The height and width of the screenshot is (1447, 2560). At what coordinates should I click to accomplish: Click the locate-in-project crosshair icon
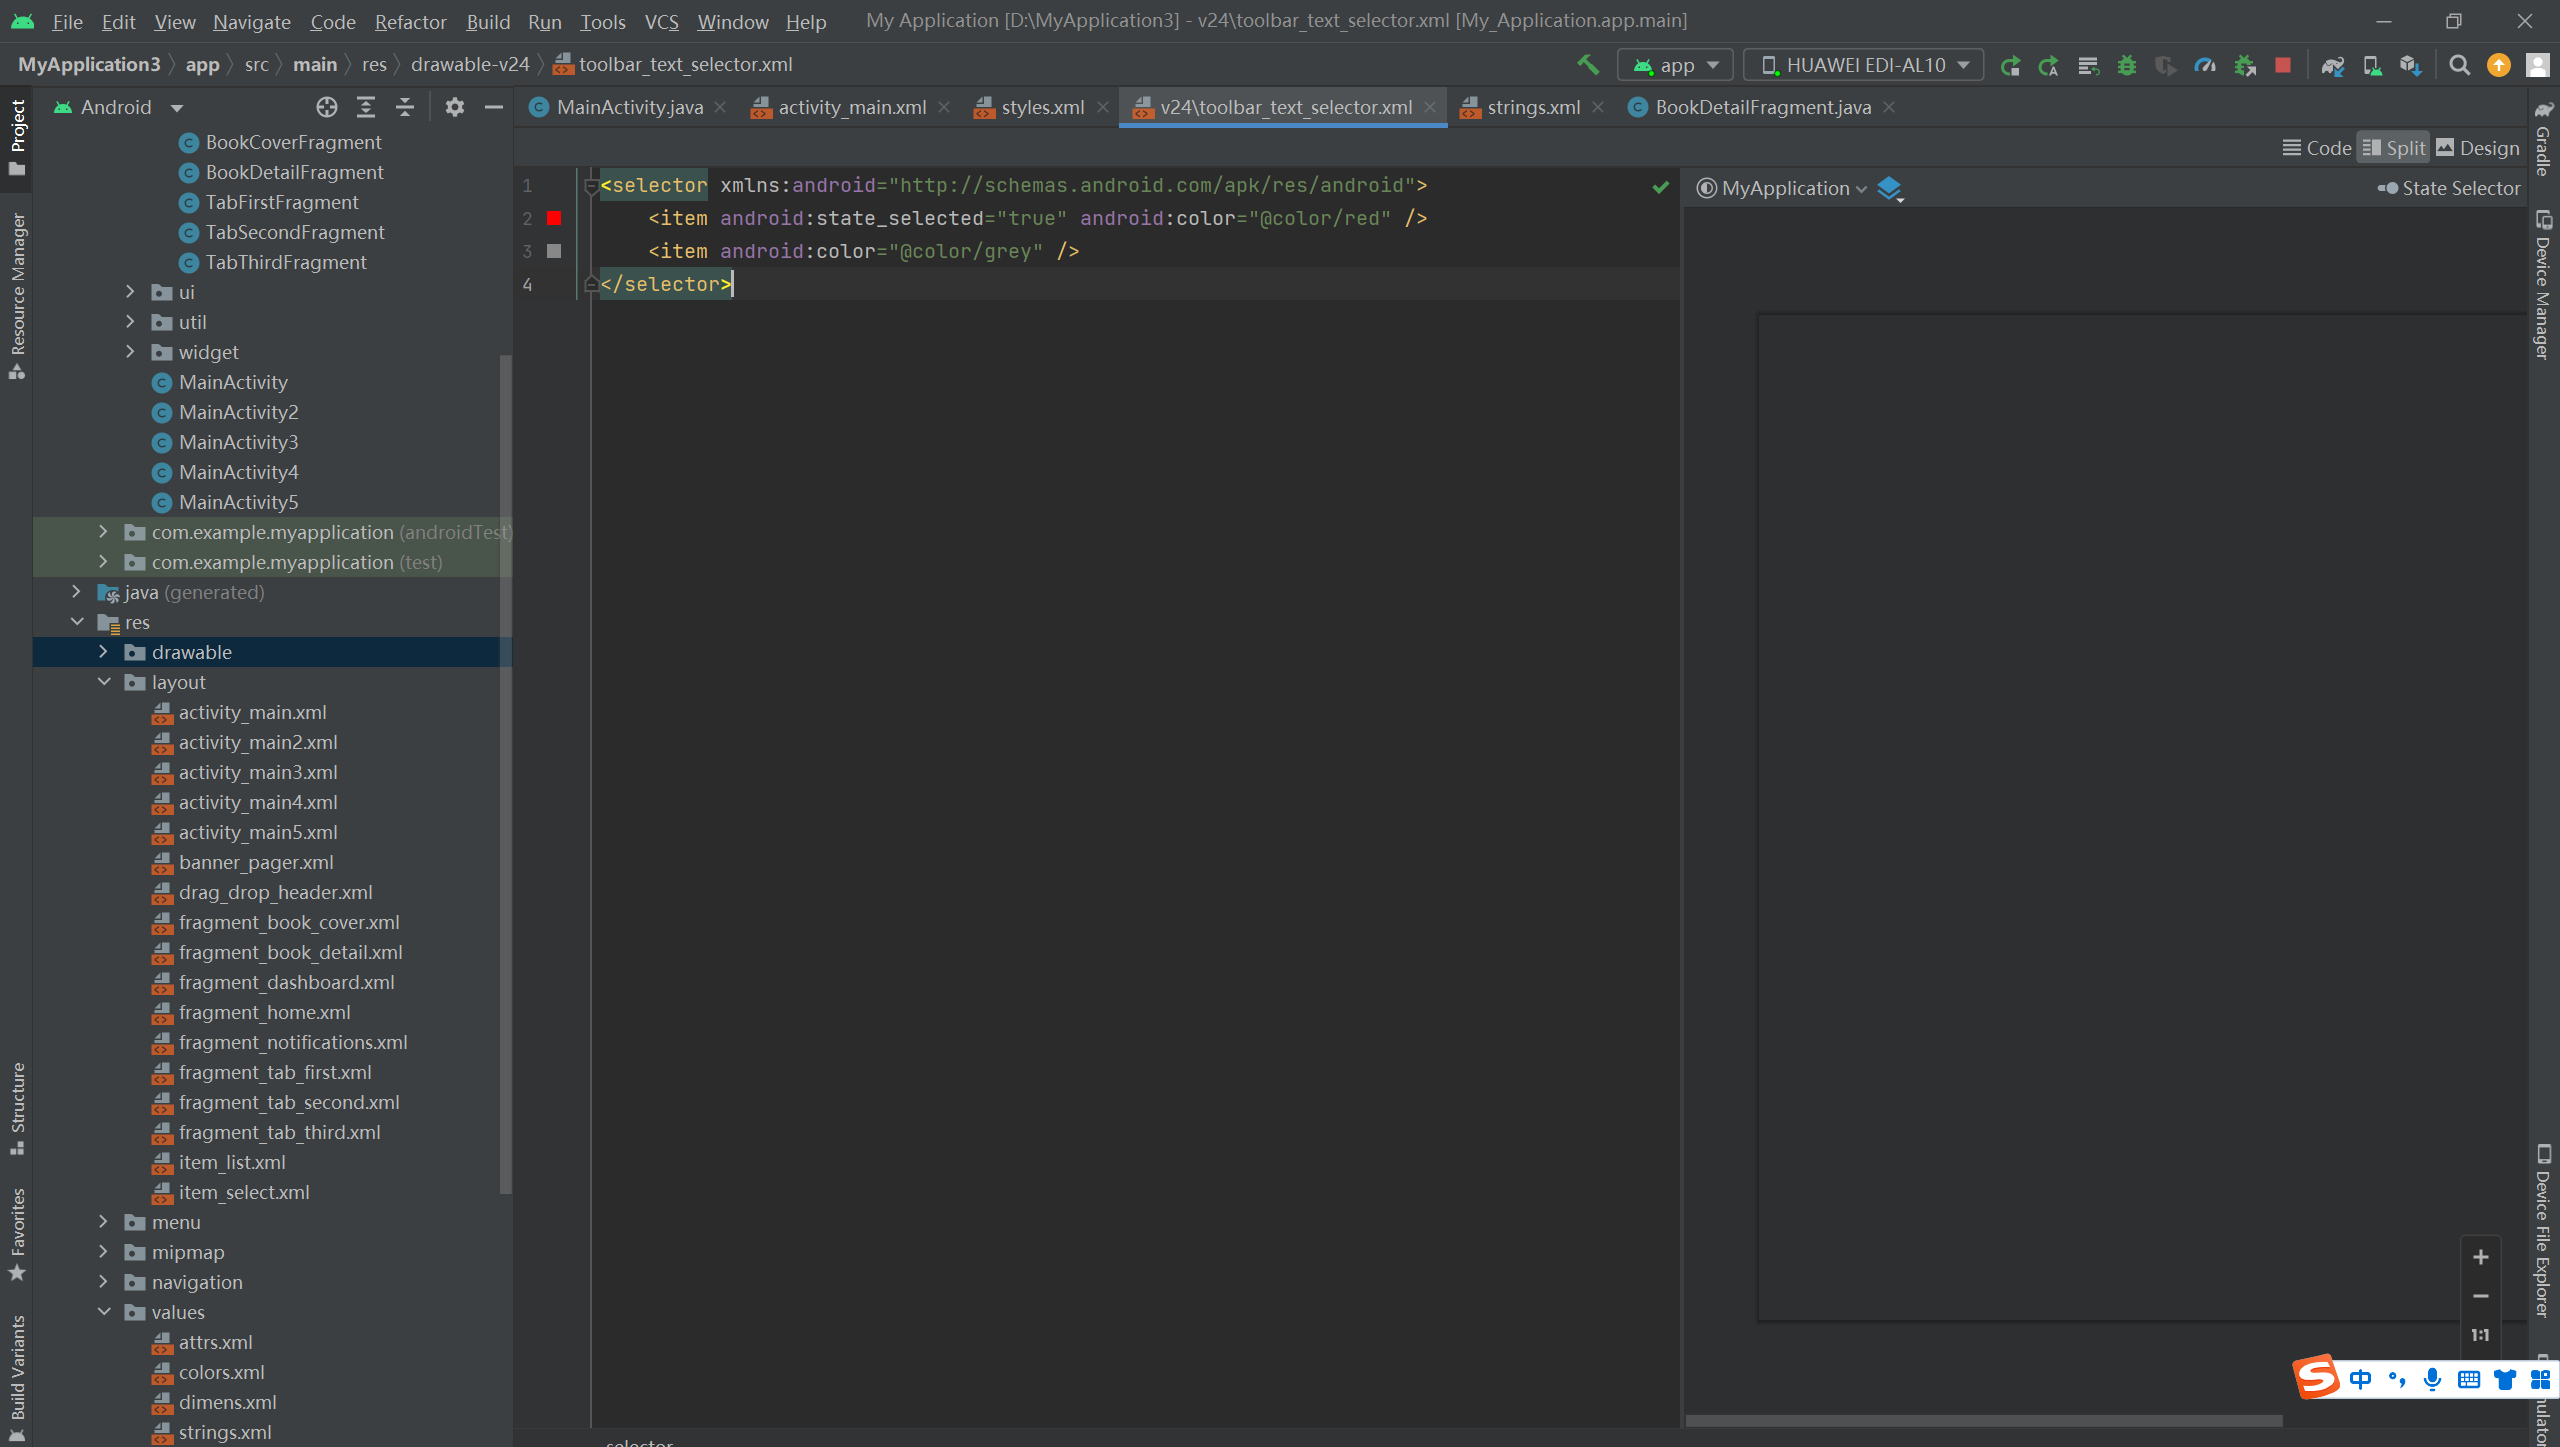(326, 107)
